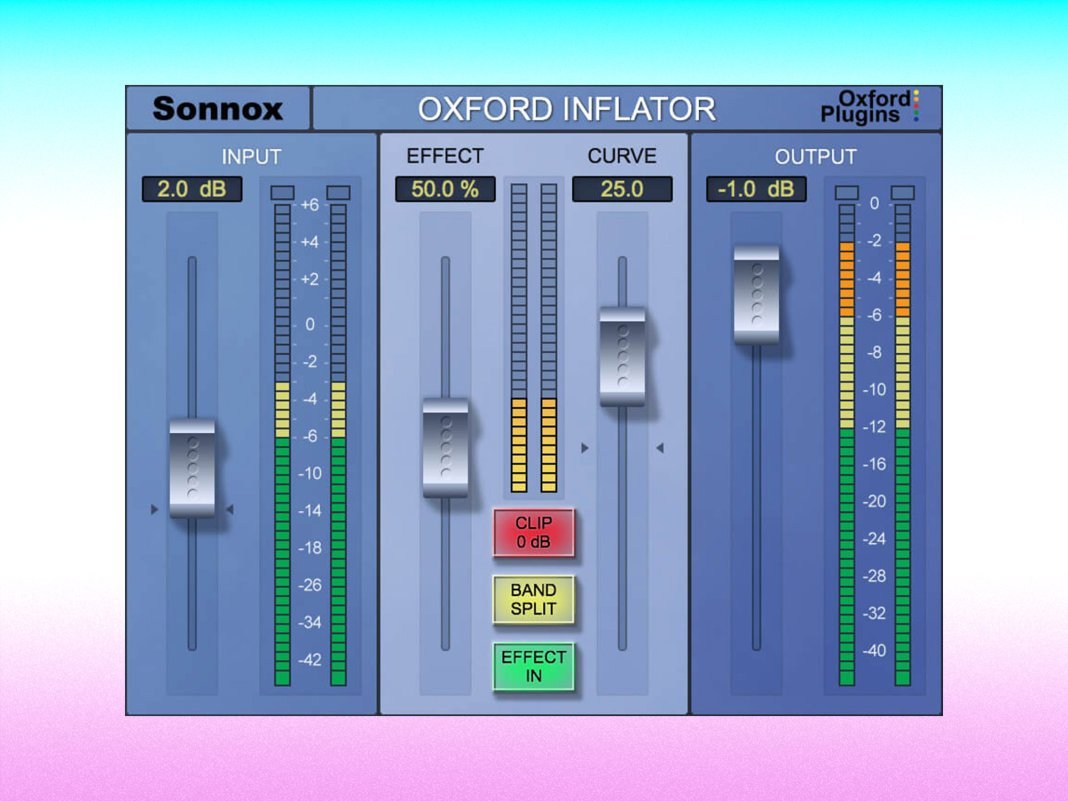
Task: Toggle the CLIP 0 dB button
Action: click(x=533, y=532)
